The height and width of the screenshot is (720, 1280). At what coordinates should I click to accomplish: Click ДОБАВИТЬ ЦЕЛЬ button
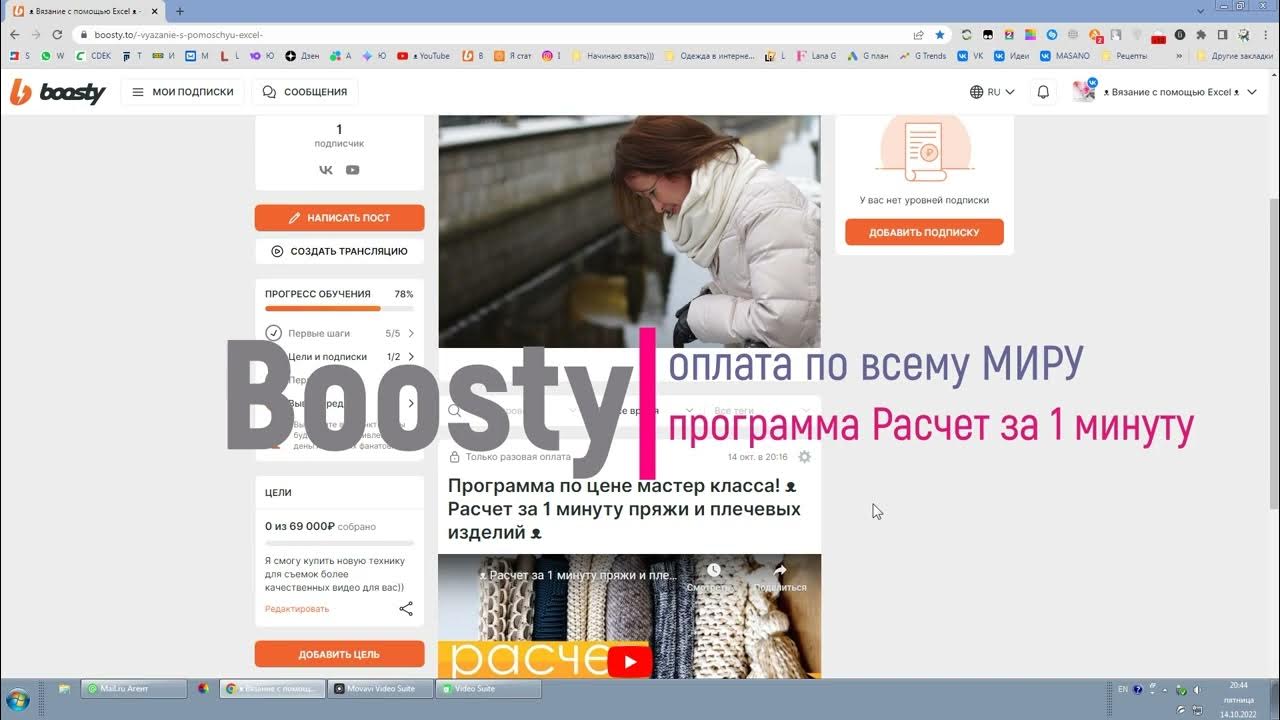pos(340,654)
